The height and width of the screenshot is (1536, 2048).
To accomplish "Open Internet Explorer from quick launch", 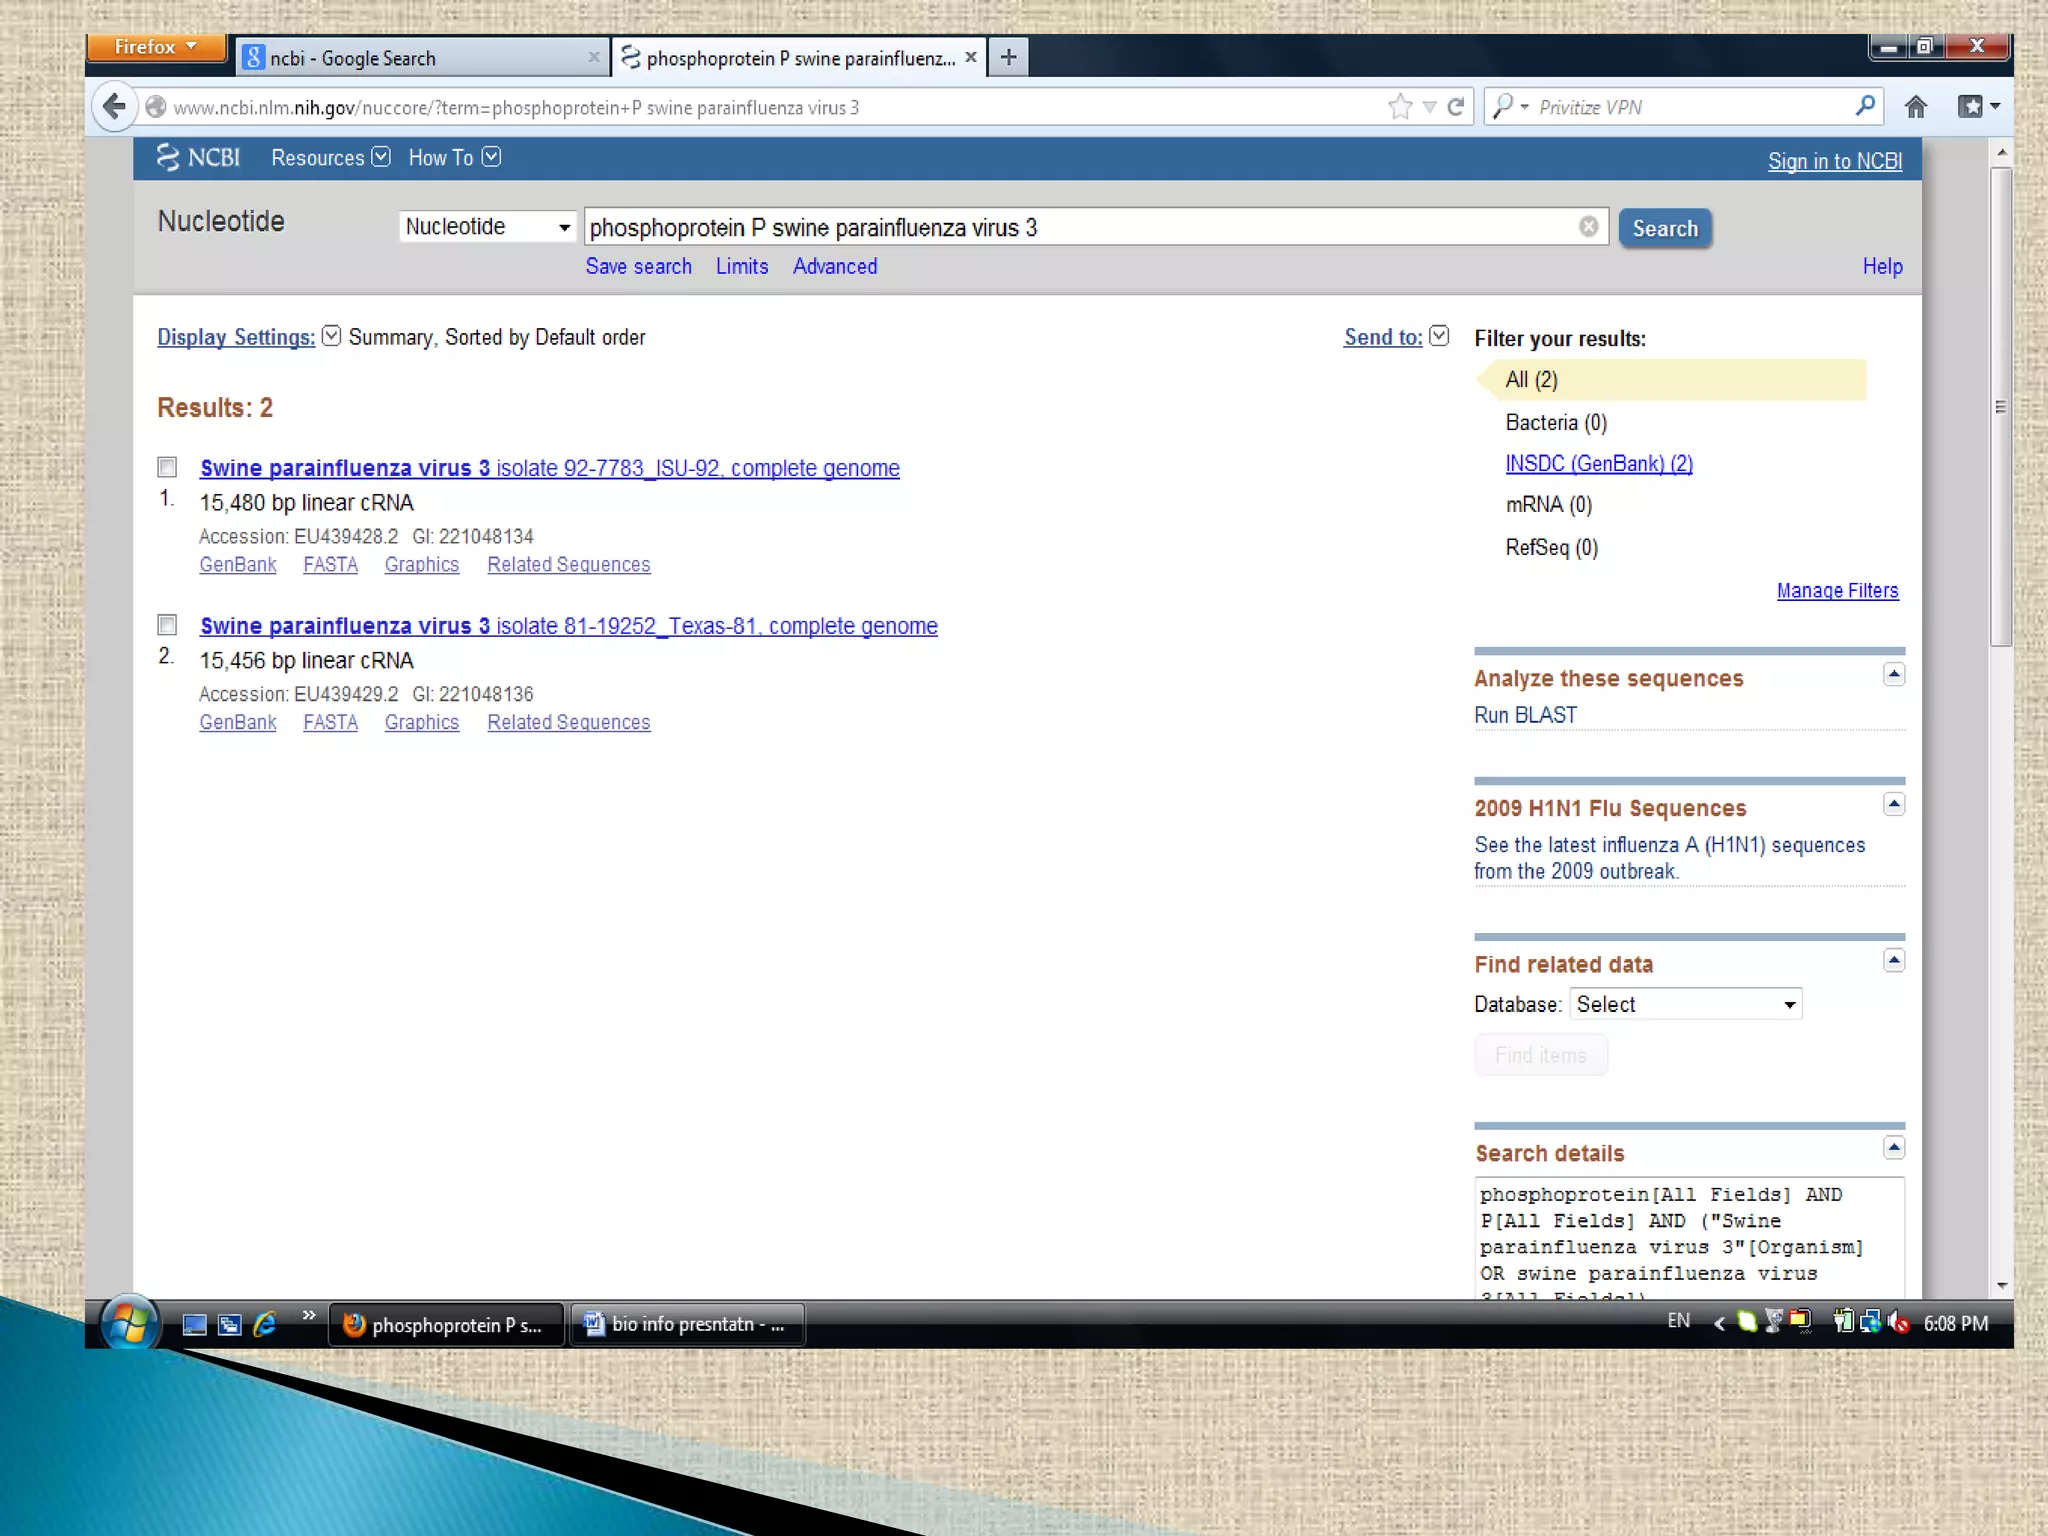I will click(265, 1324).
